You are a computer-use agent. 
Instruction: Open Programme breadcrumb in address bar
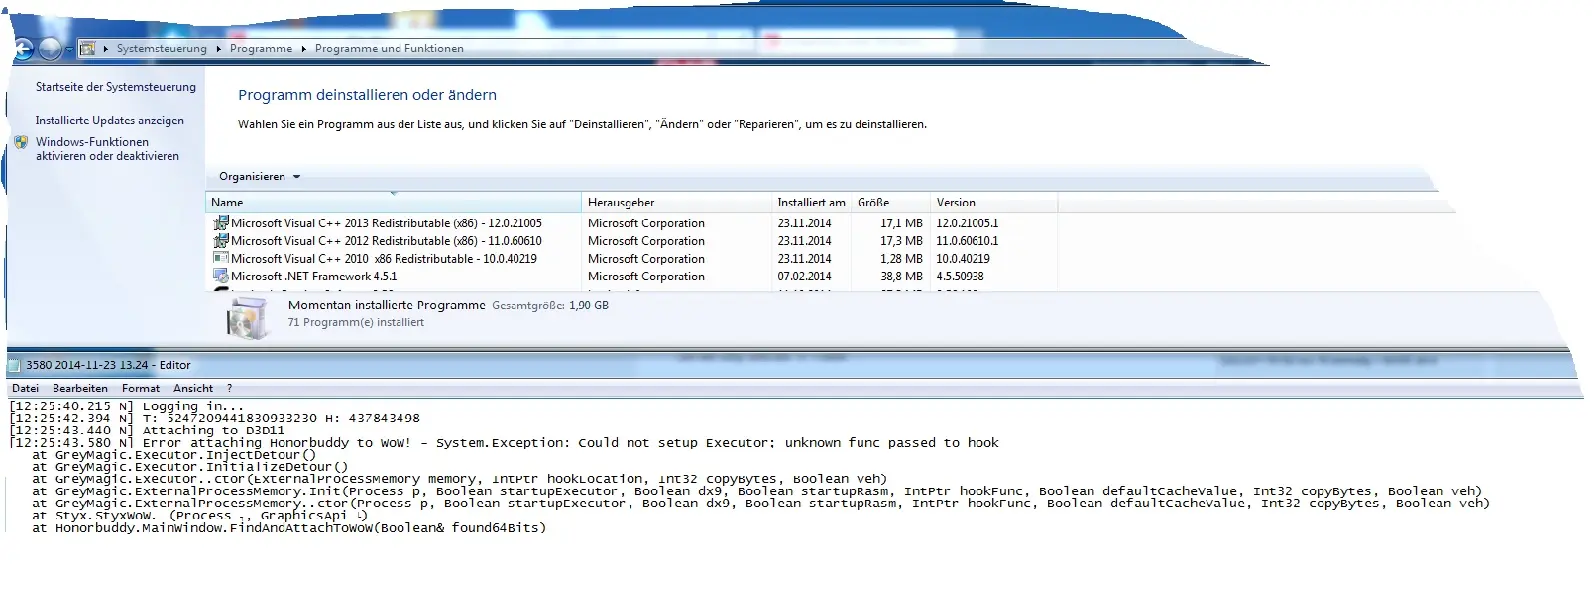261,48
